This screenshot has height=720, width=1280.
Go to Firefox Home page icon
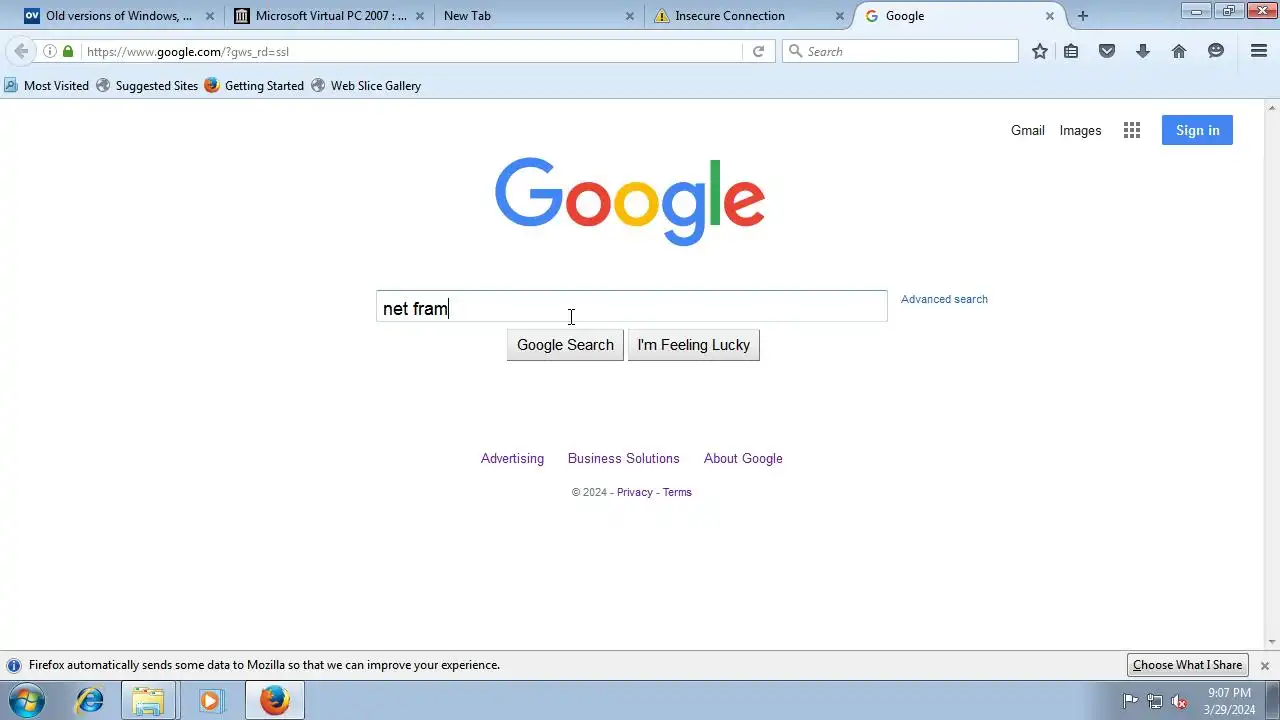coord(1179,51)
